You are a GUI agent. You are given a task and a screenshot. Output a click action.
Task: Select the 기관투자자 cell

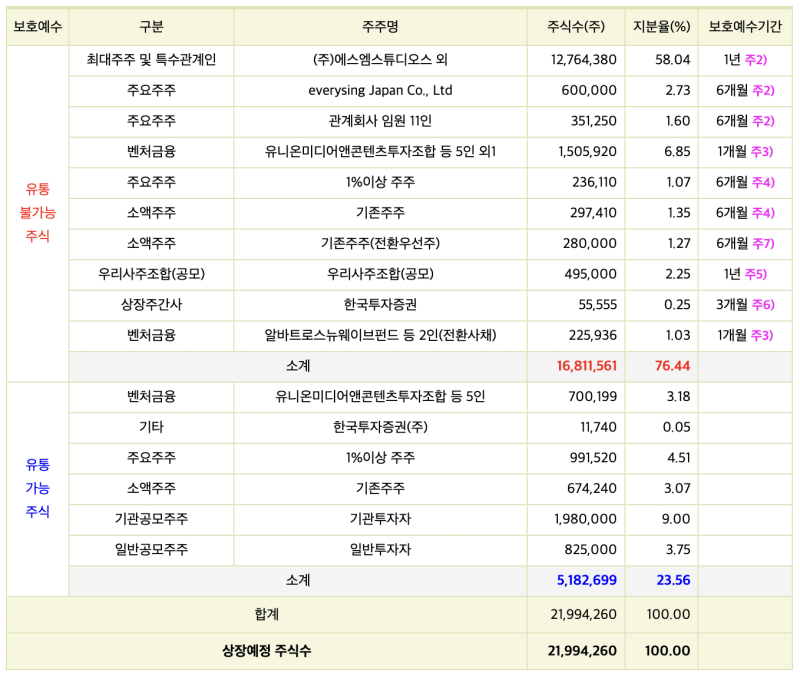click(x=380, y=519)
